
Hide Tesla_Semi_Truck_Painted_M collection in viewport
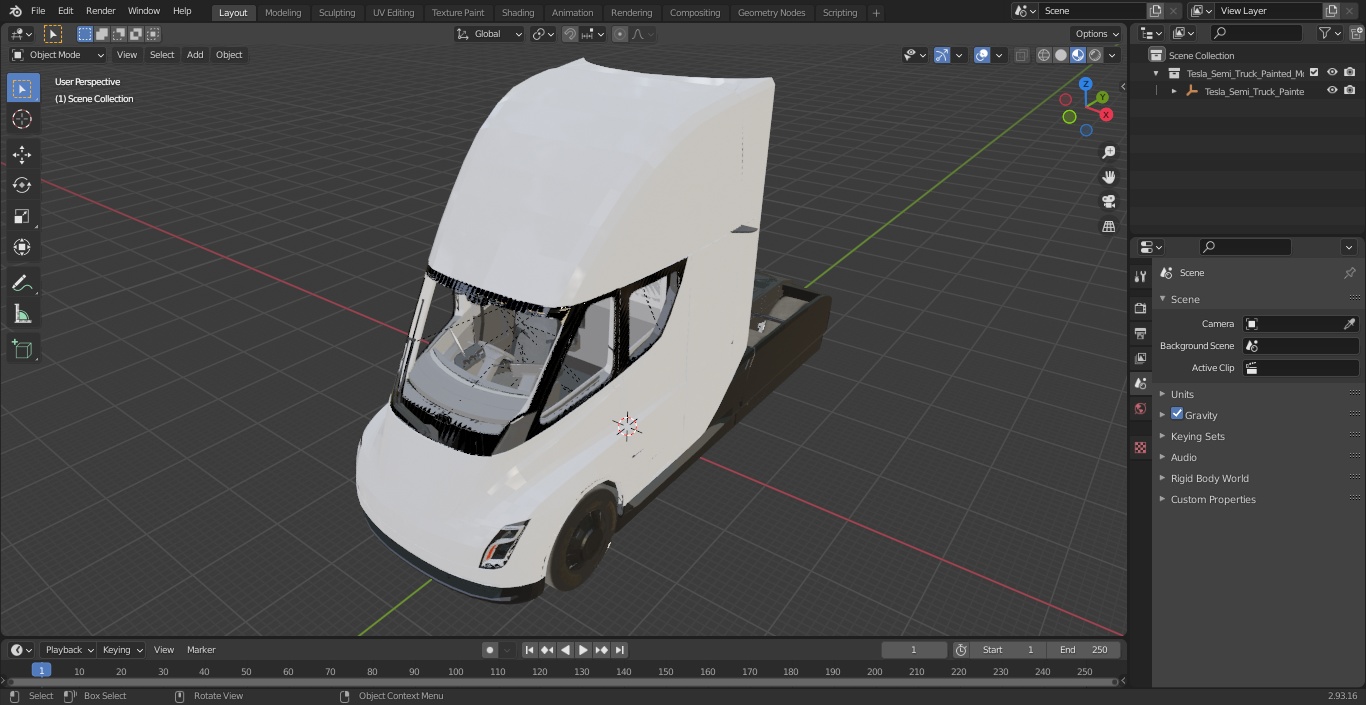[x=1332, y=72]
